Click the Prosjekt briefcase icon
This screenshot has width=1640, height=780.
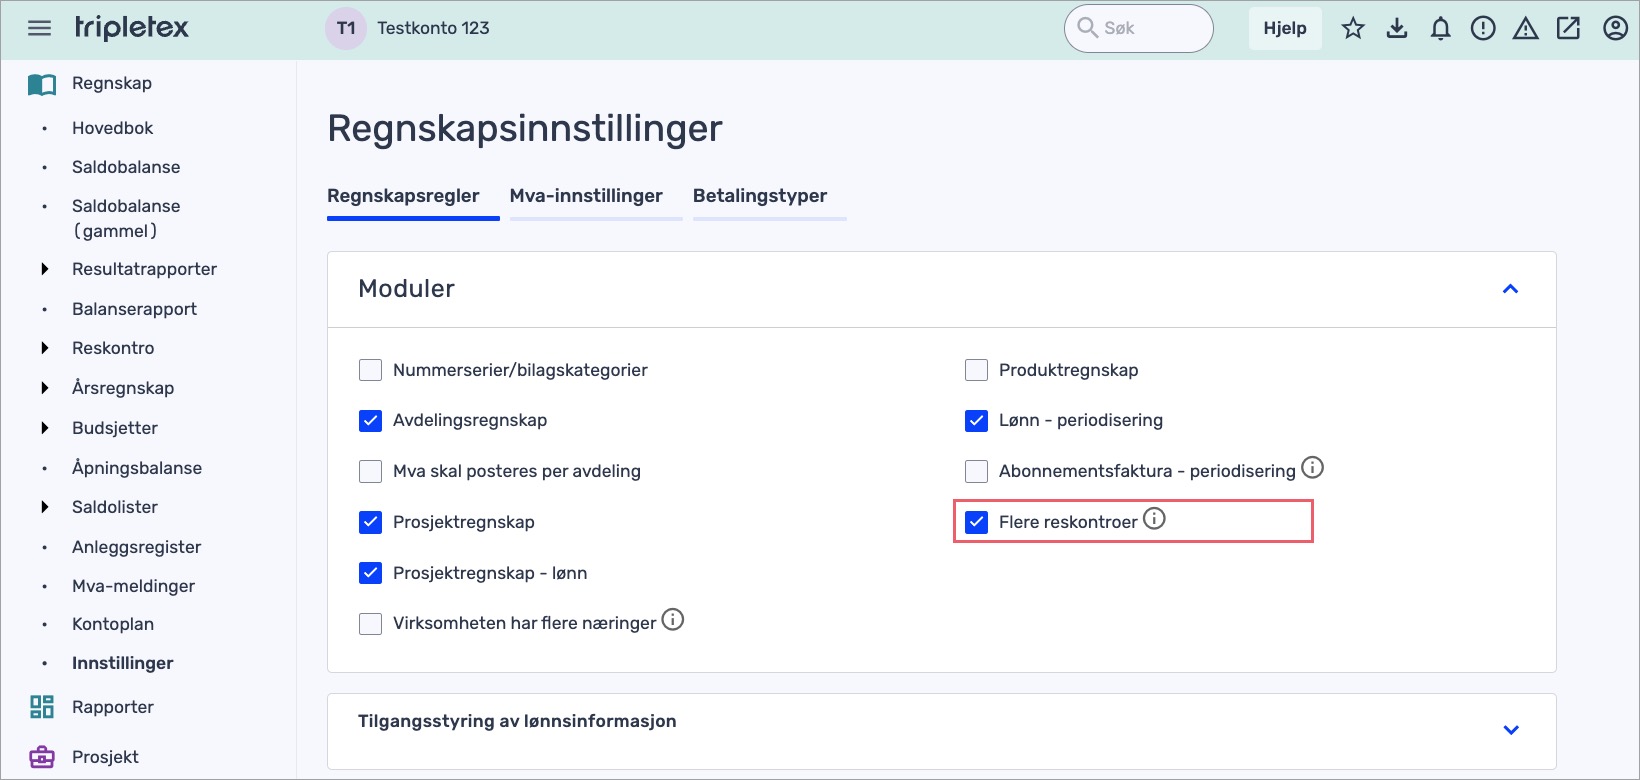(42, 757)
